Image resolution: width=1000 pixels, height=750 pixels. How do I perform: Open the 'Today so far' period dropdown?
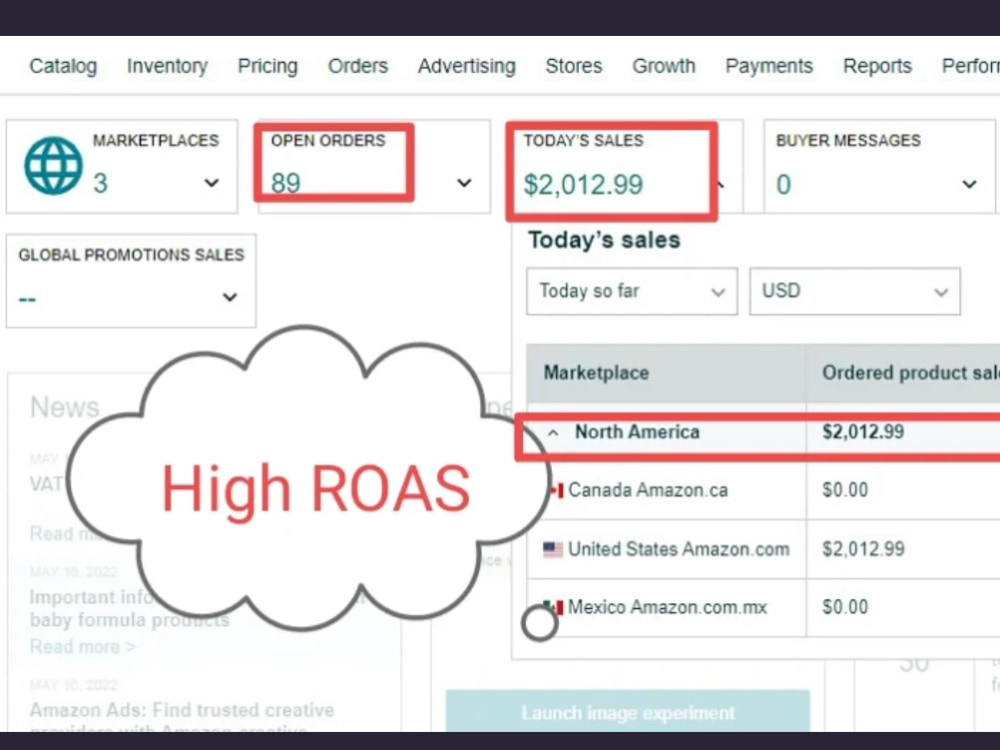[631, 291]
